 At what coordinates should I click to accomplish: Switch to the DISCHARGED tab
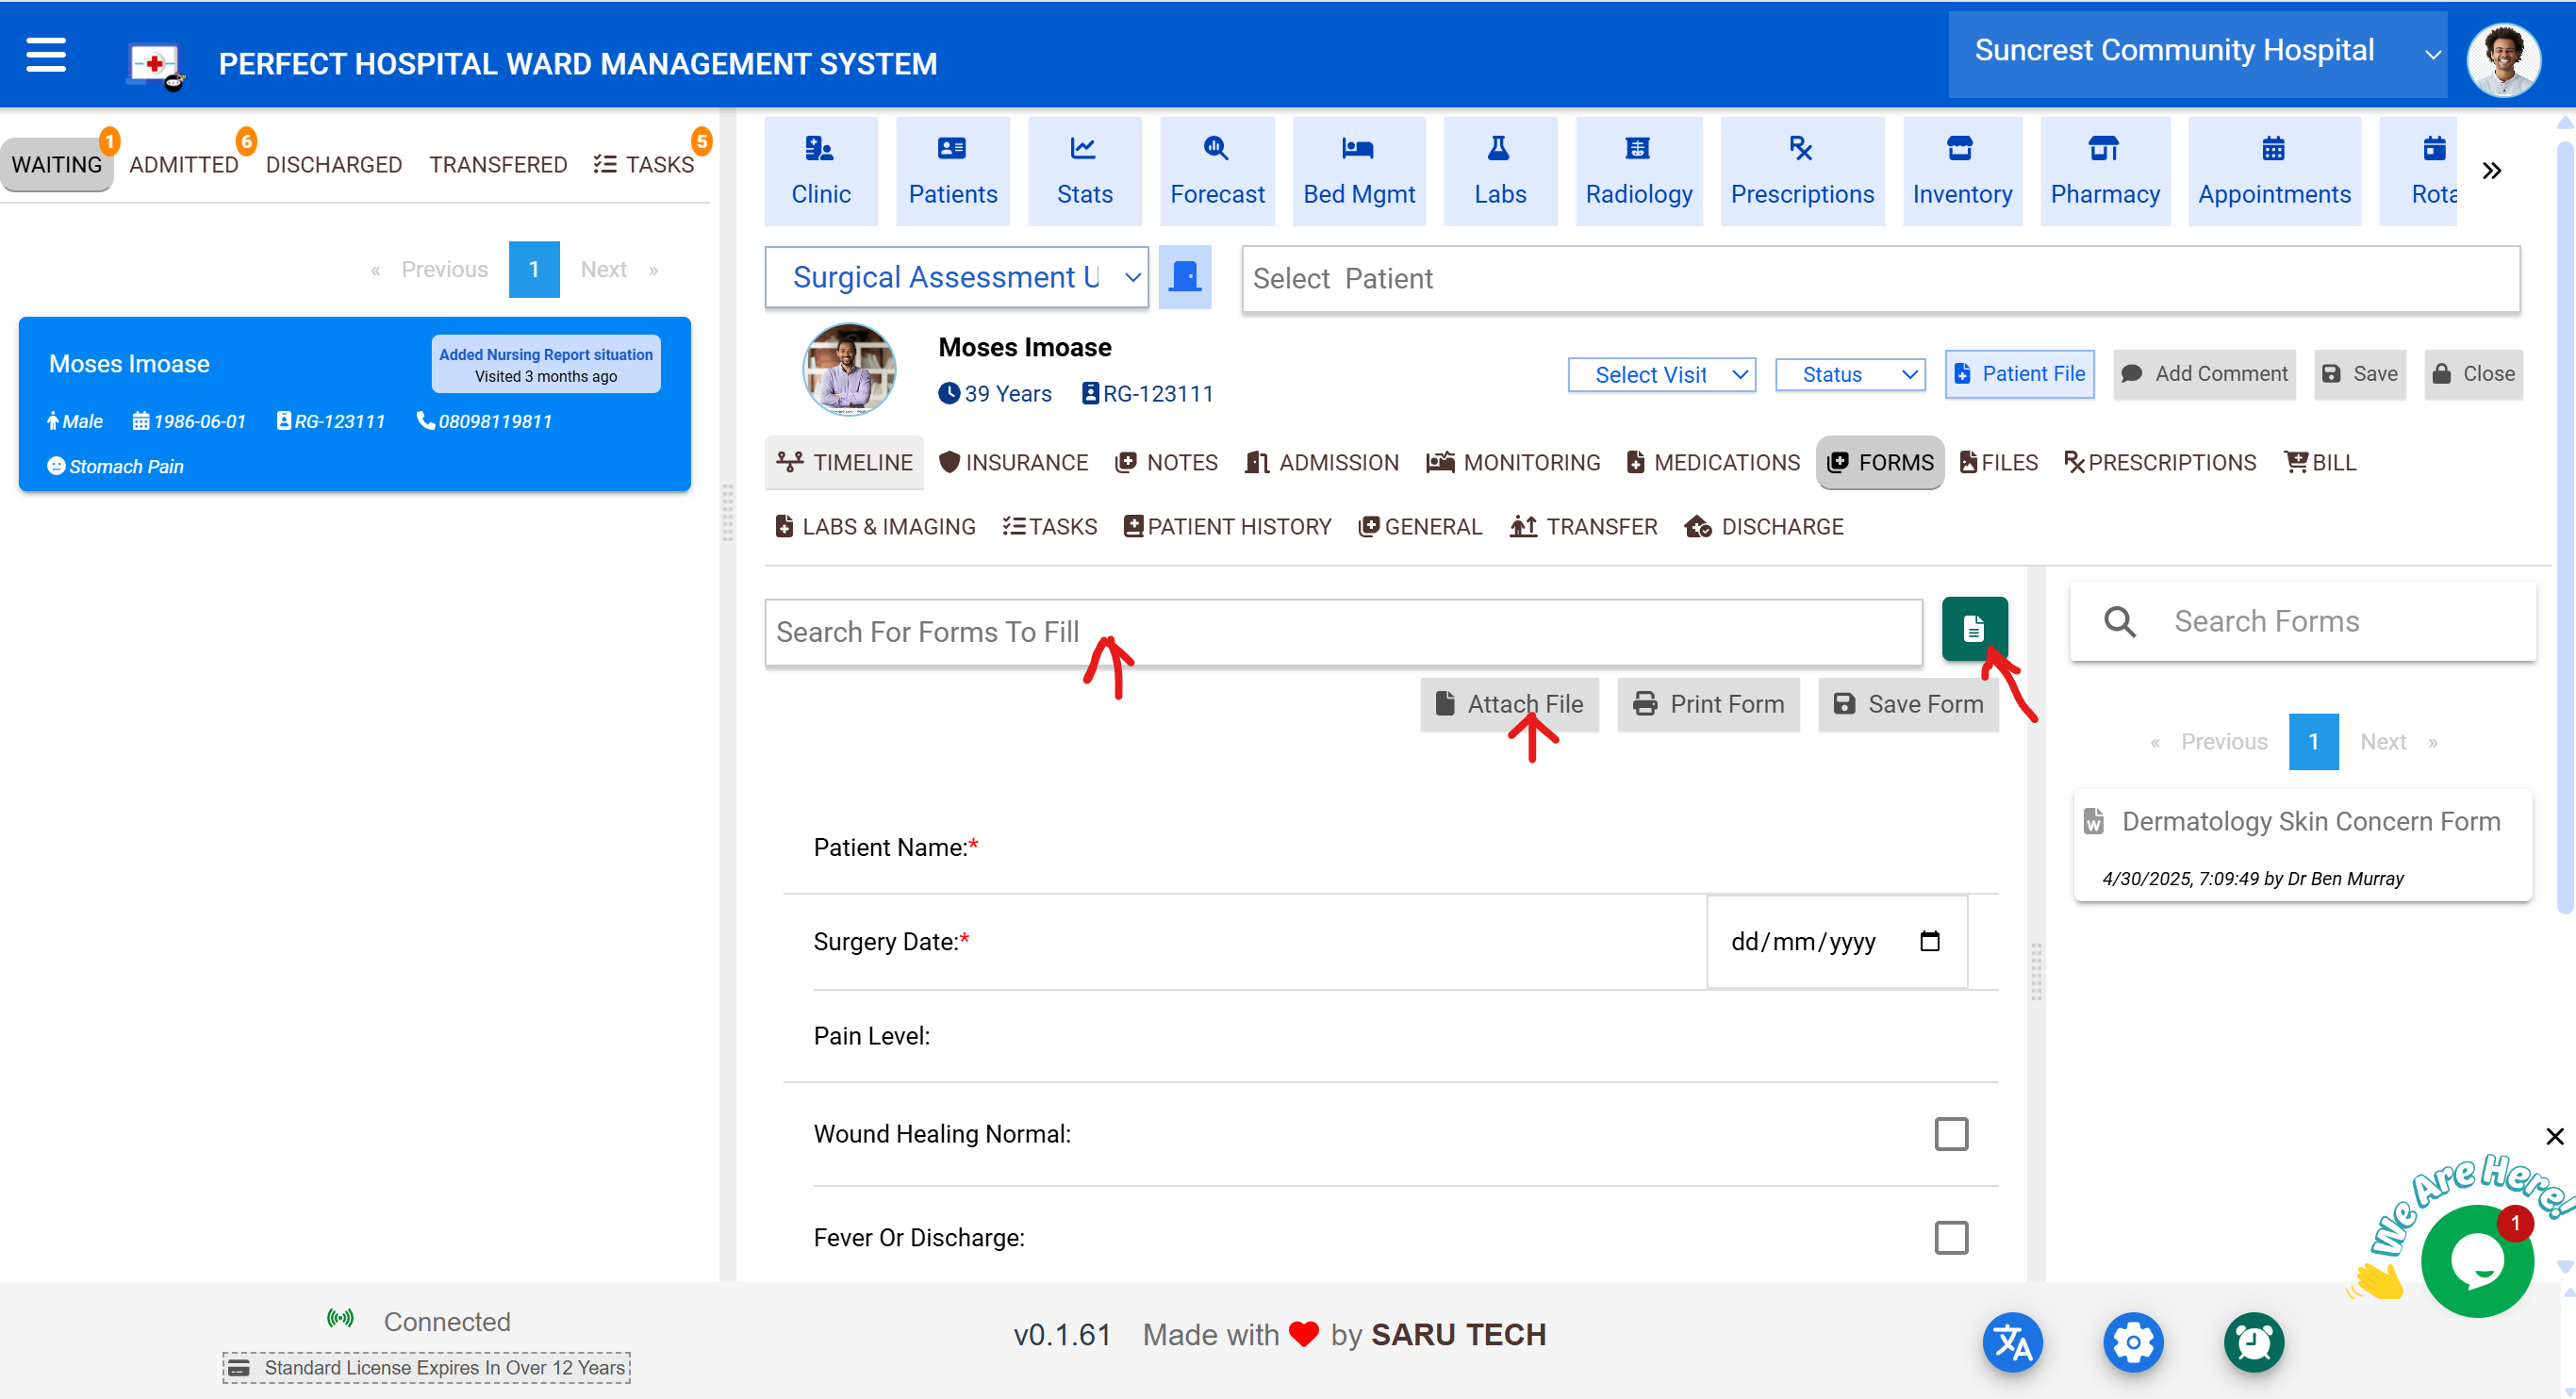(334, 164)
